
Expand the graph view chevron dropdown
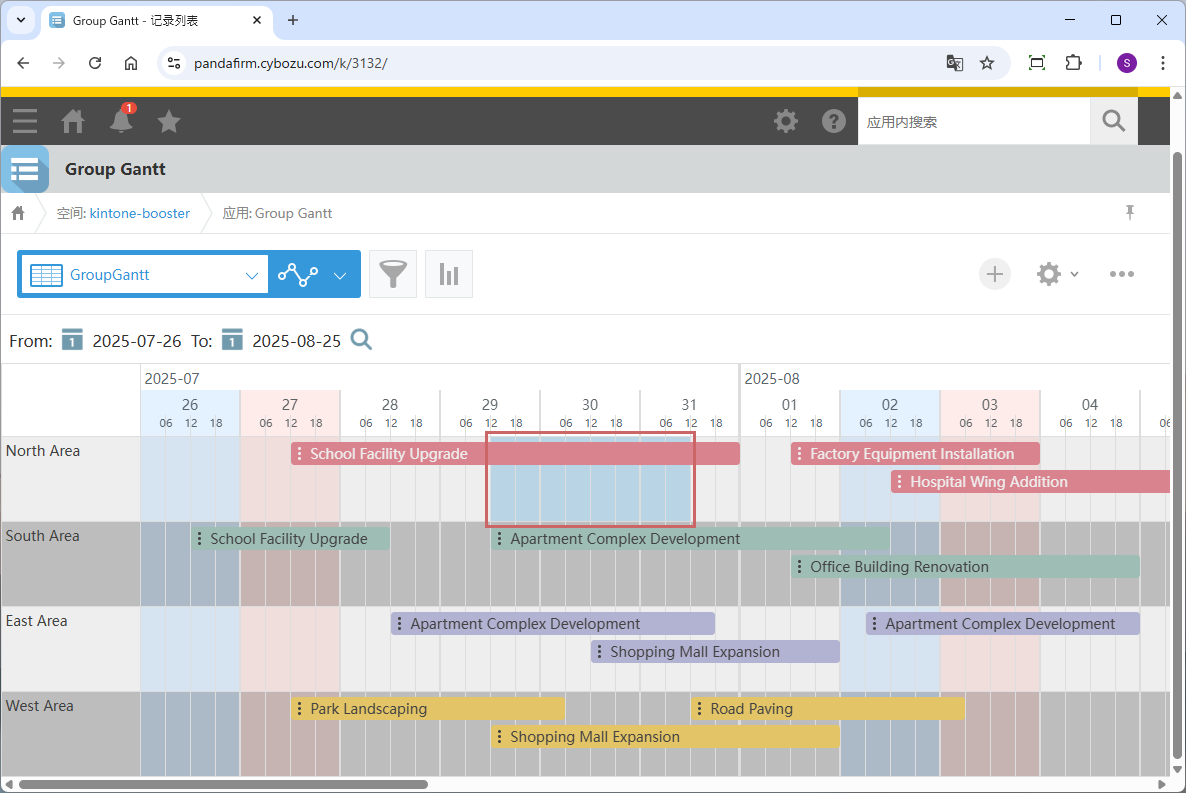[340, 275]
